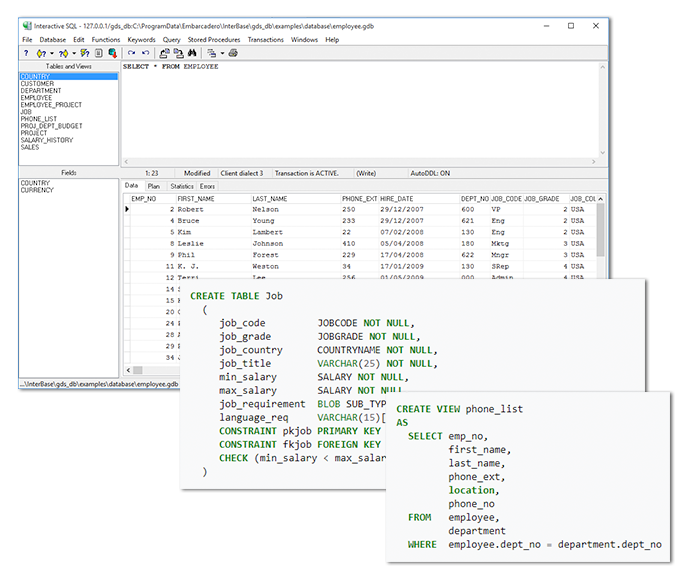Click the blue counter-clockwise curved arrow icon

146,53
